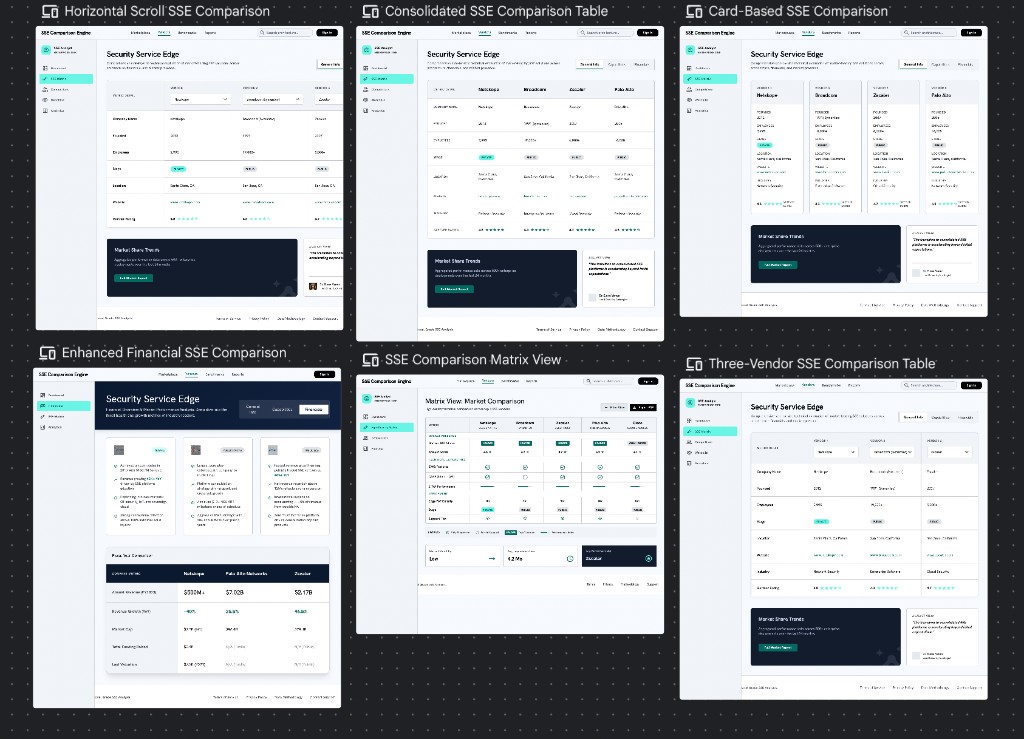Image resolution: width=1024 pixels, height=739 pixels.
Task: Select white Financials tab in Enhanced Financial frame
Action: pyautogui.click(x=313, y=409)
